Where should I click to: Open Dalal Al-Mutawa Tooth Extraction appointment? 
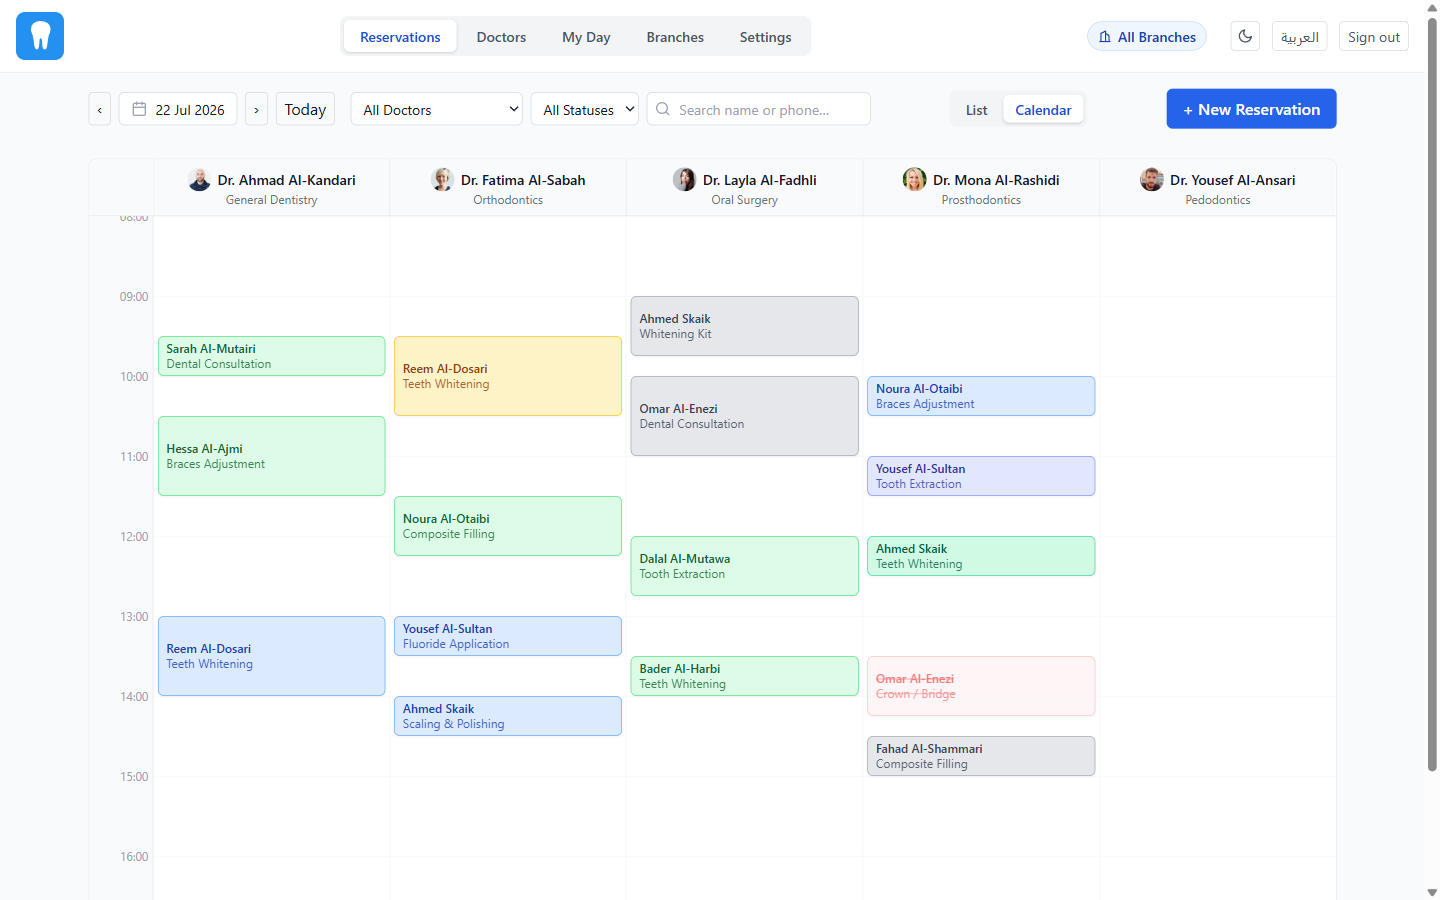pos(744,566)
